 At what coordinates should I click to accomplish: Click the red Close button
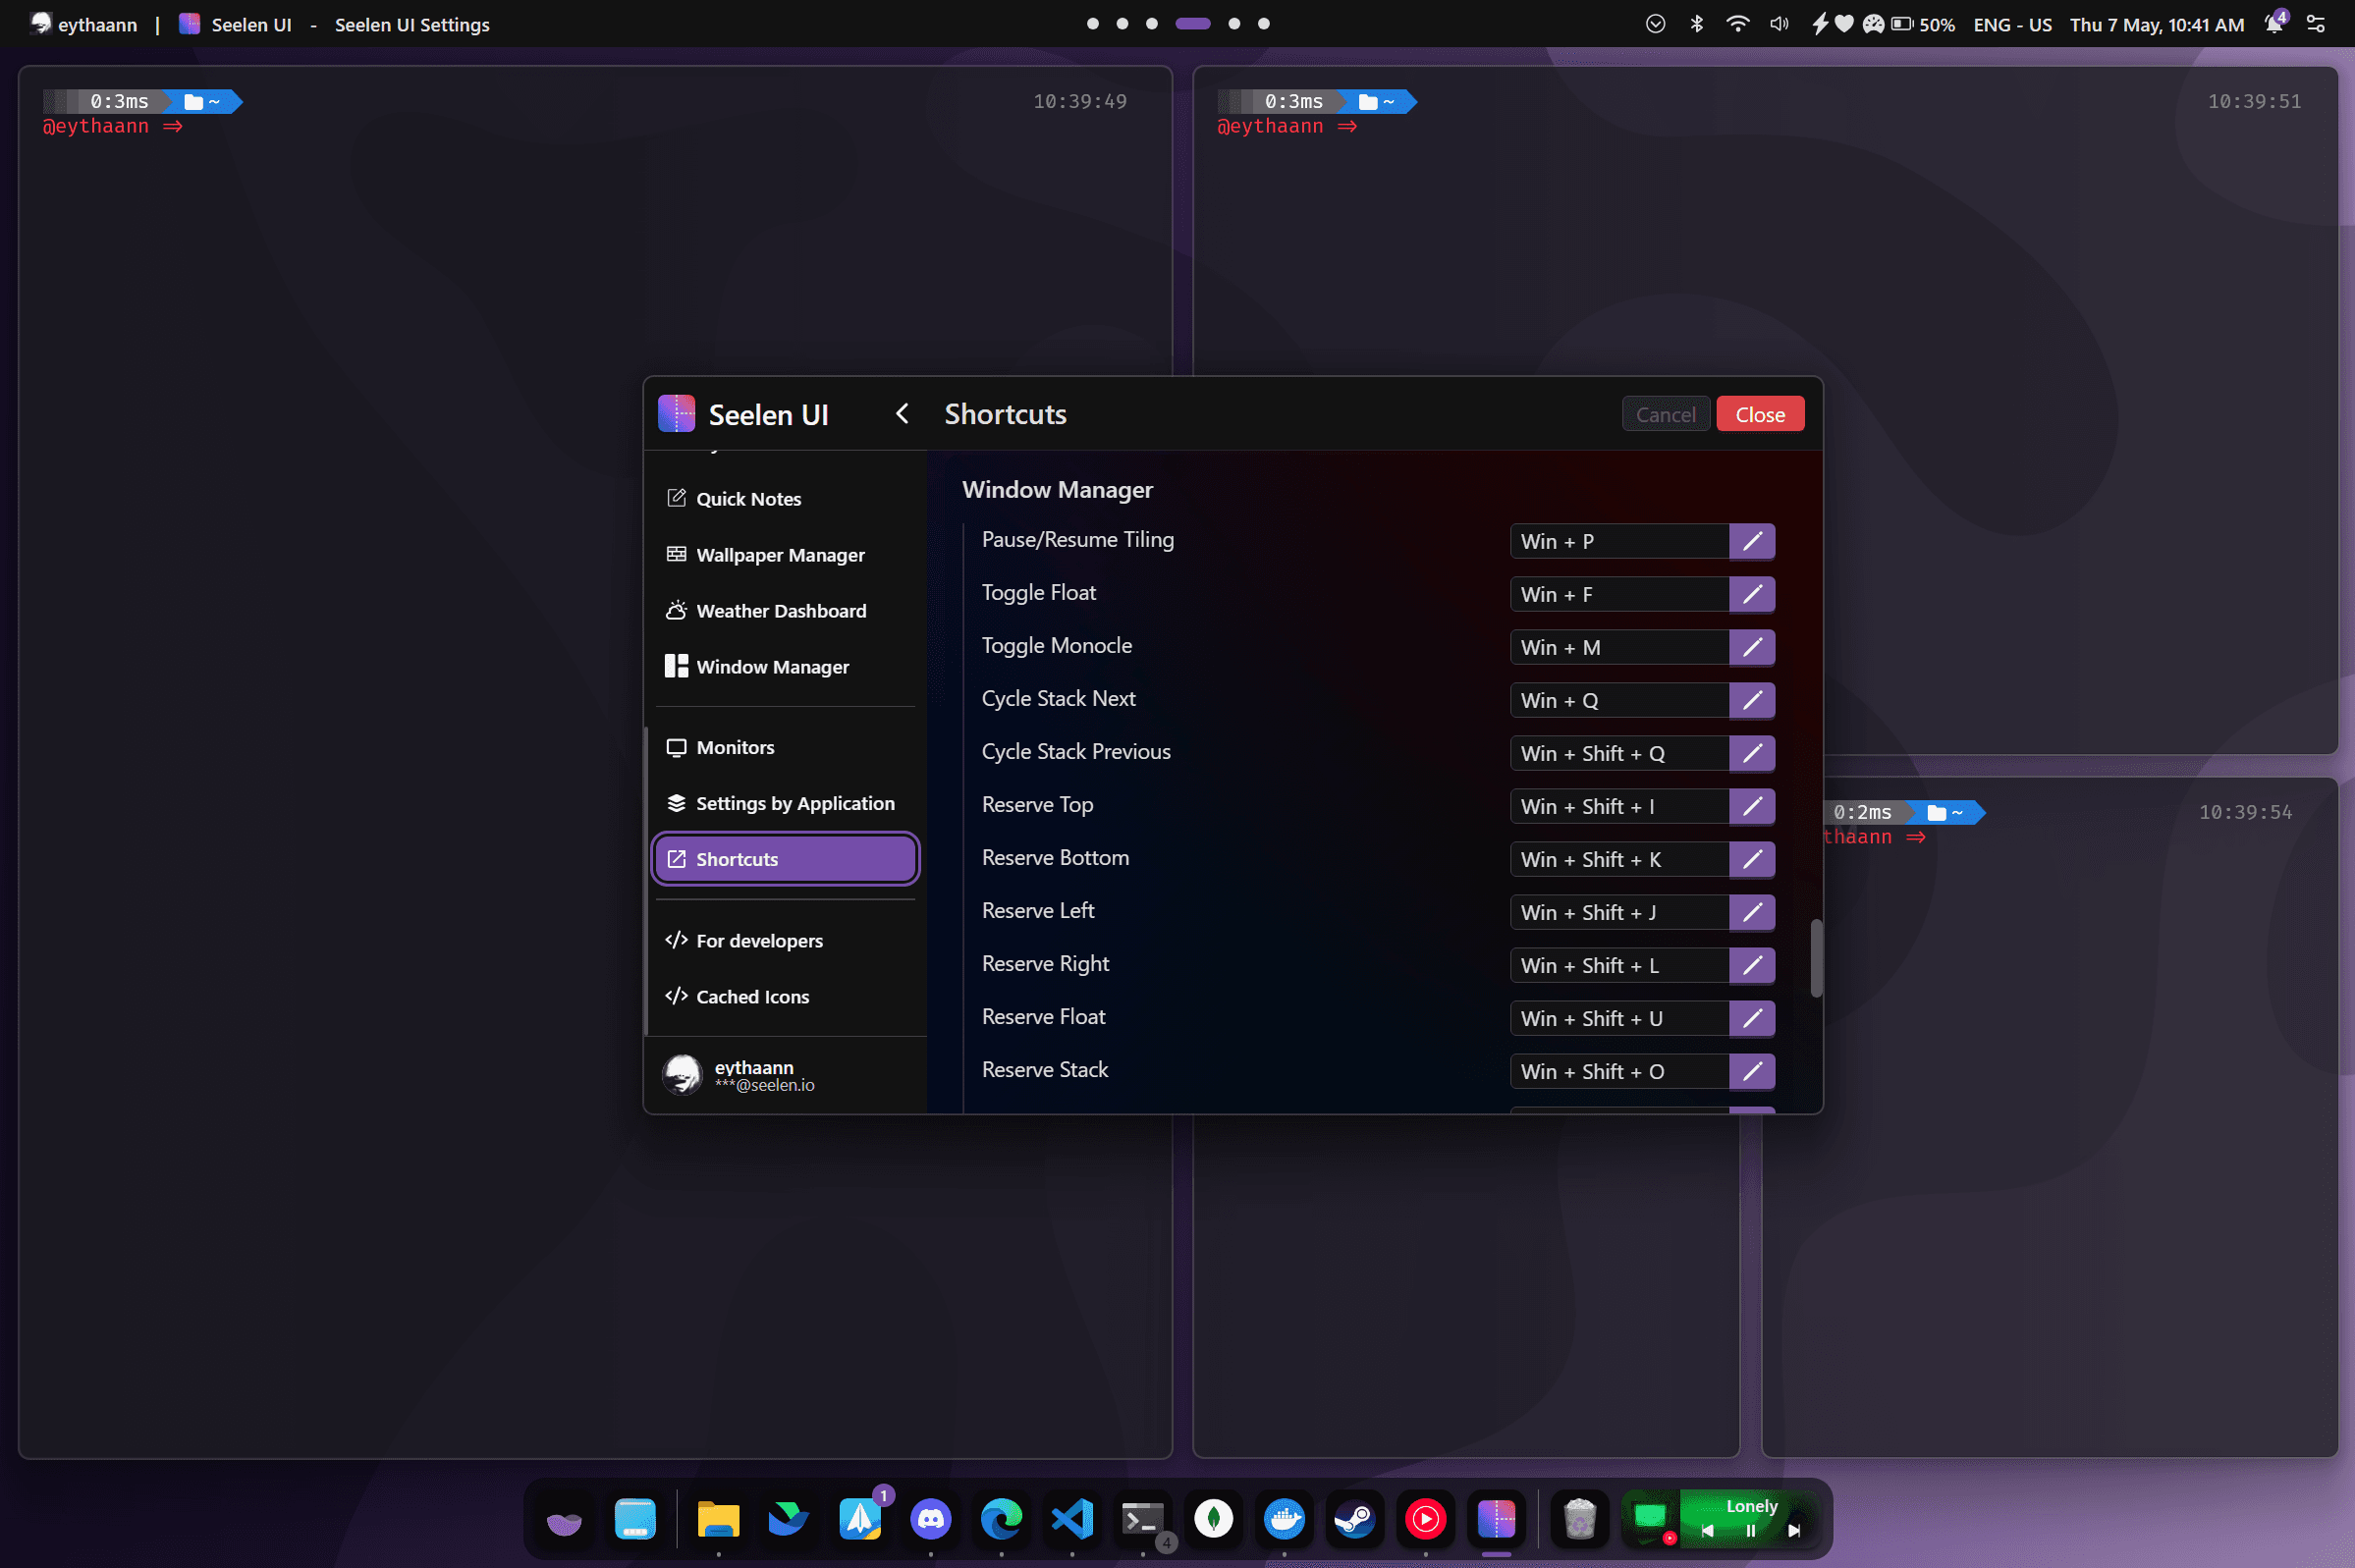coord(1760,414)
